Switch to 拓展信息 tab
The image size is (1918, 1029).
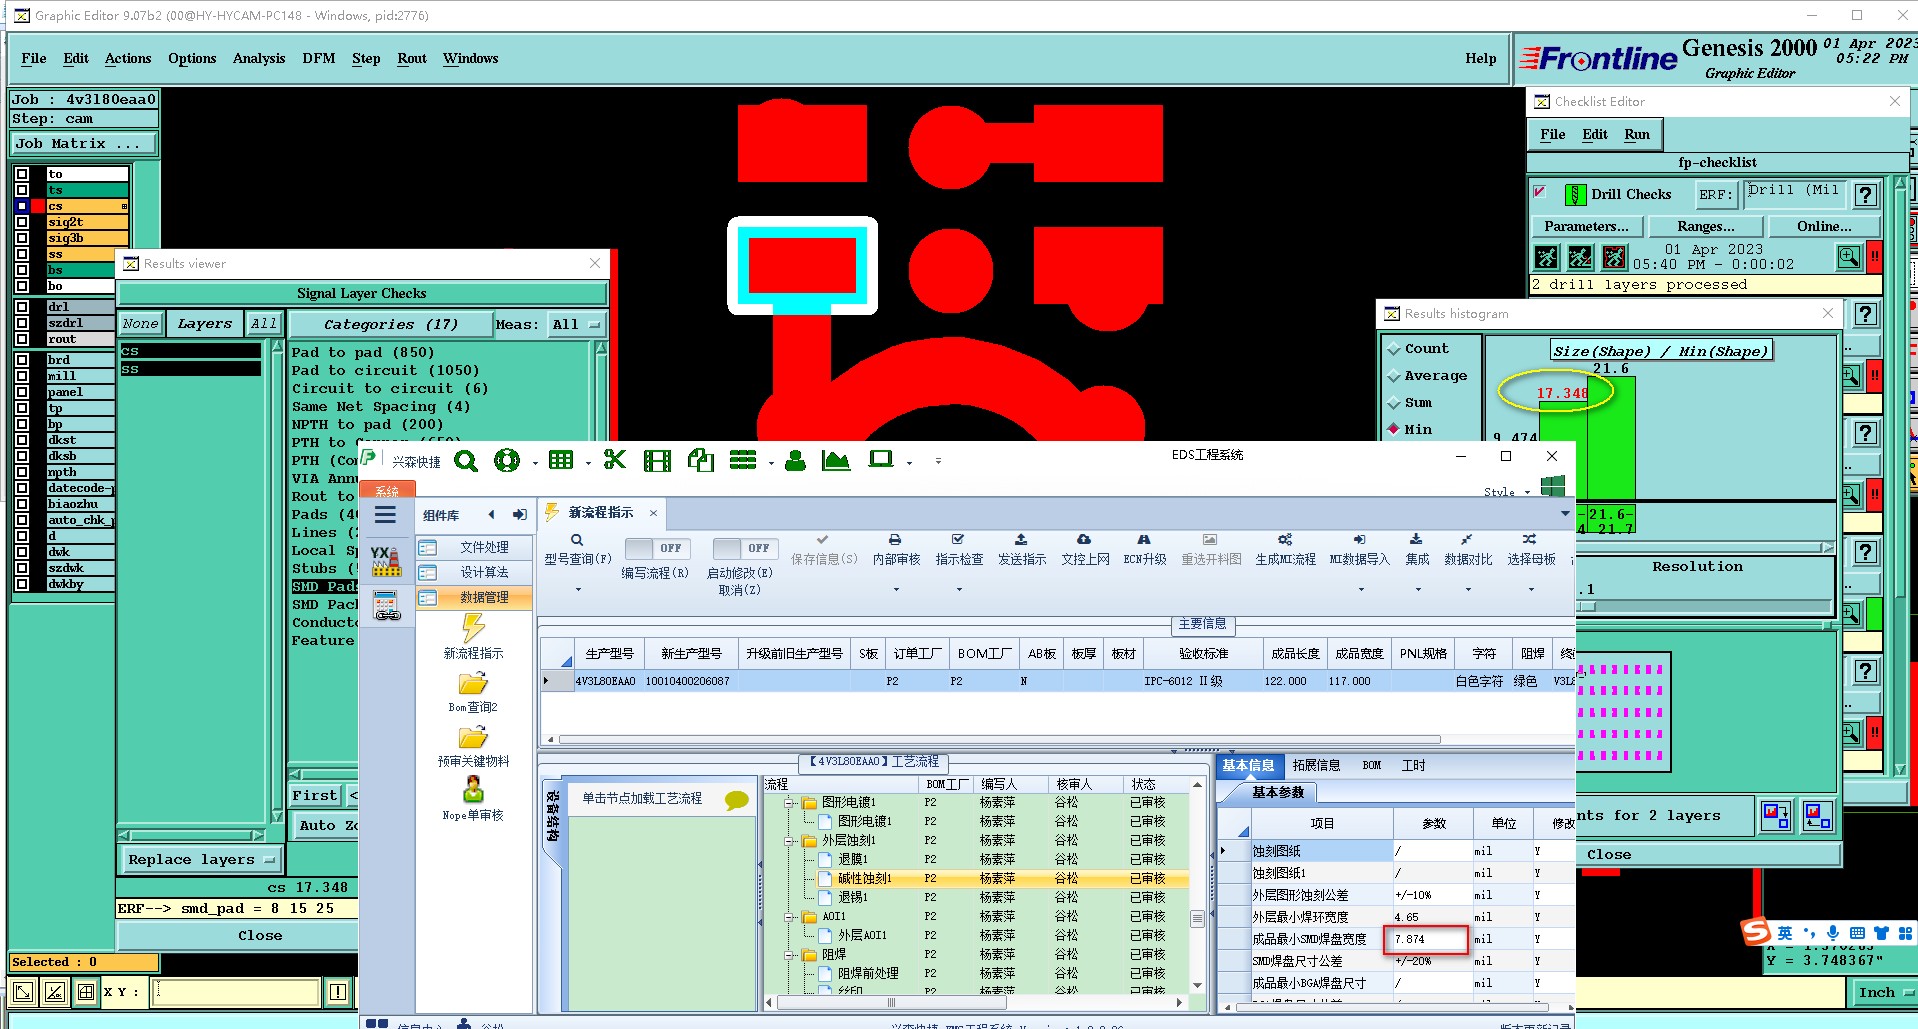coord(1316,765)
